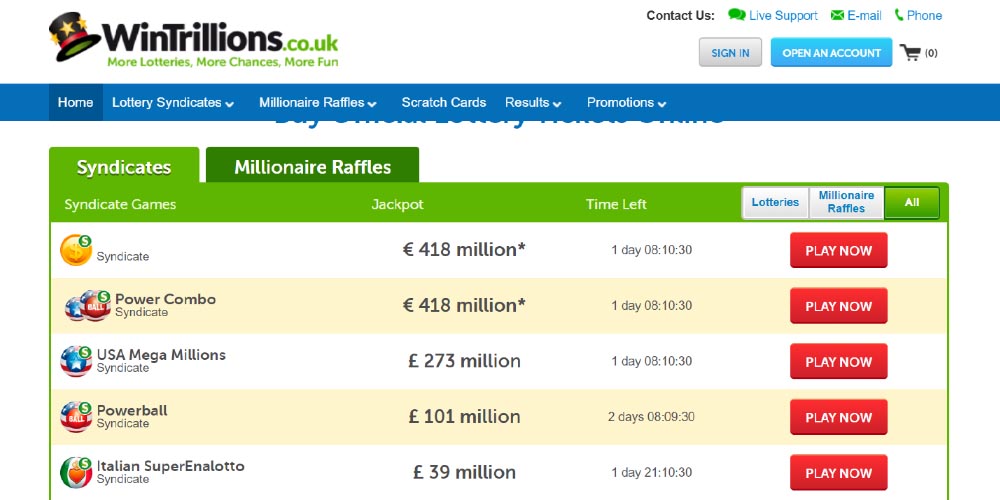
Task: Open the Scratch Cards menu item
Action: (444, 103)
